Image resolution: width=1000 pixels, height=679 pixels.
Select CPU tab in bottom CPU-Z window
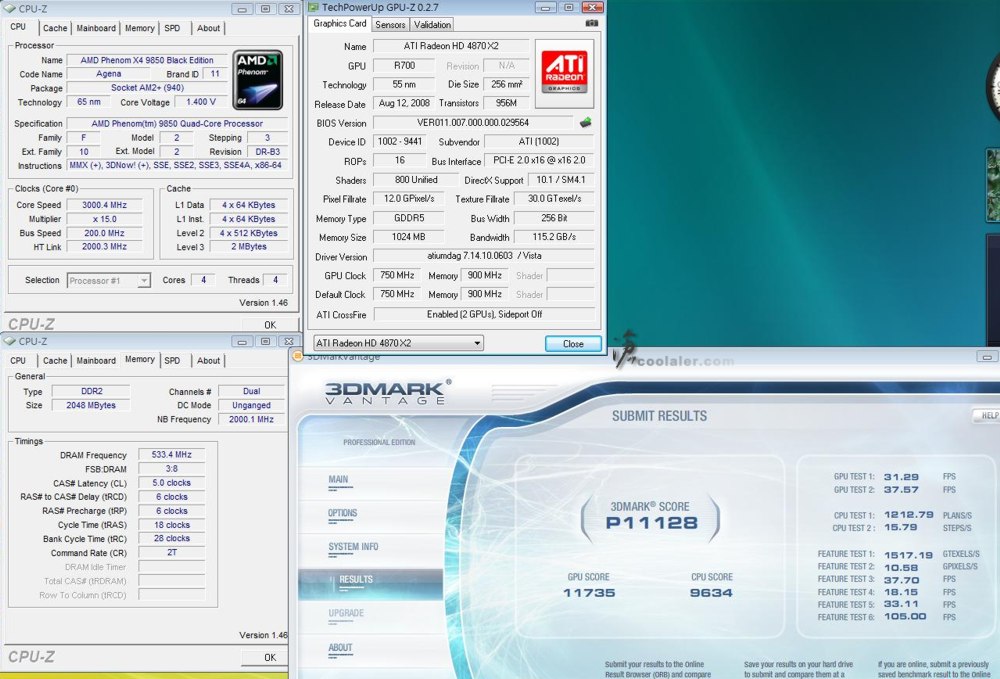pos(18,360)
